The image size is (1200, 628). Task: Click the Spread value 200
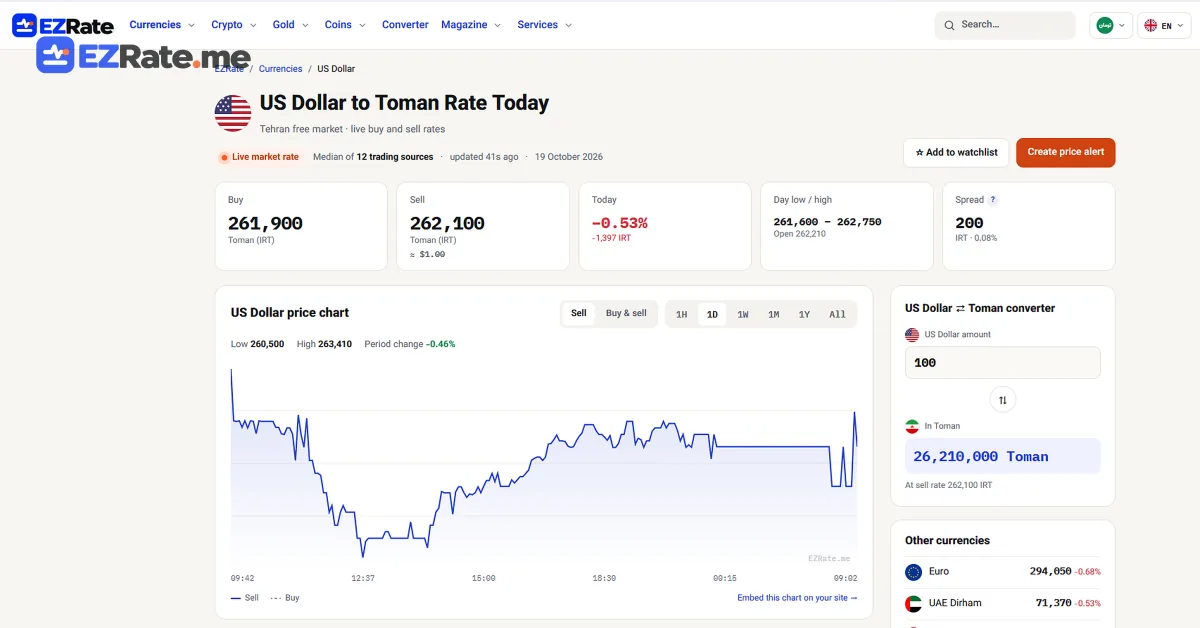tap(970, 223)
